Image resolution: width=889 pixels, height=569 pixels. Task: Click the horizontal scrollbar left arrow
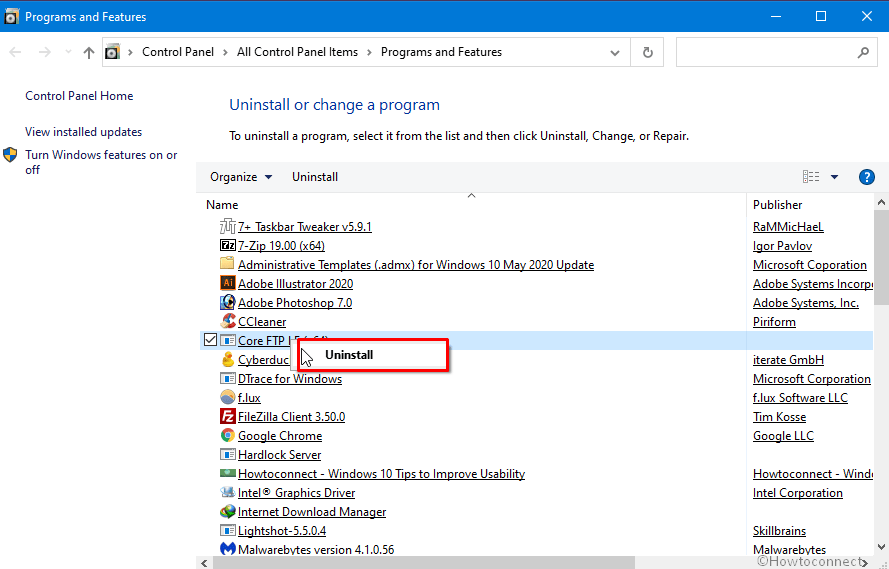tap(204, 563)
